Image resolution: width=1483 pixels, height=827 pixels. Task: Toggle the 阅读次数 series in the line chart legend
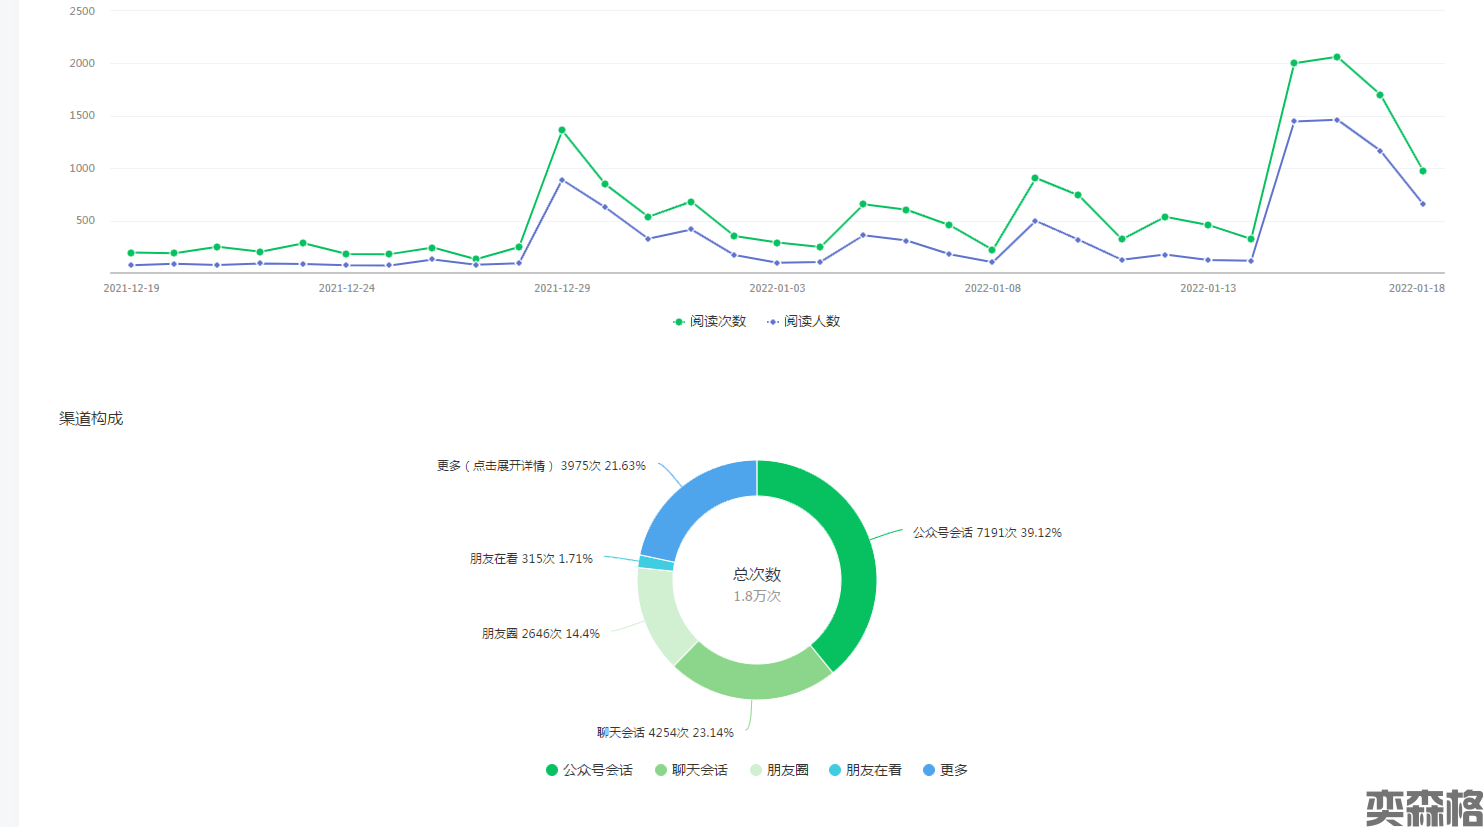click(x=709, y=321)
